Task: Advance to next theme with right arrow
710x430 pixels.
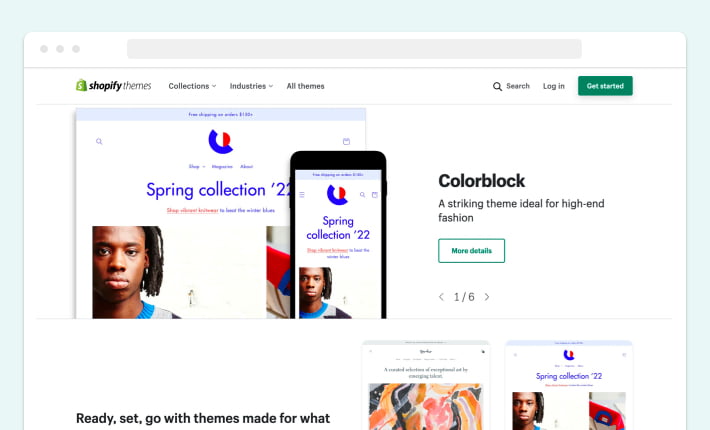Action: [487, 297]
